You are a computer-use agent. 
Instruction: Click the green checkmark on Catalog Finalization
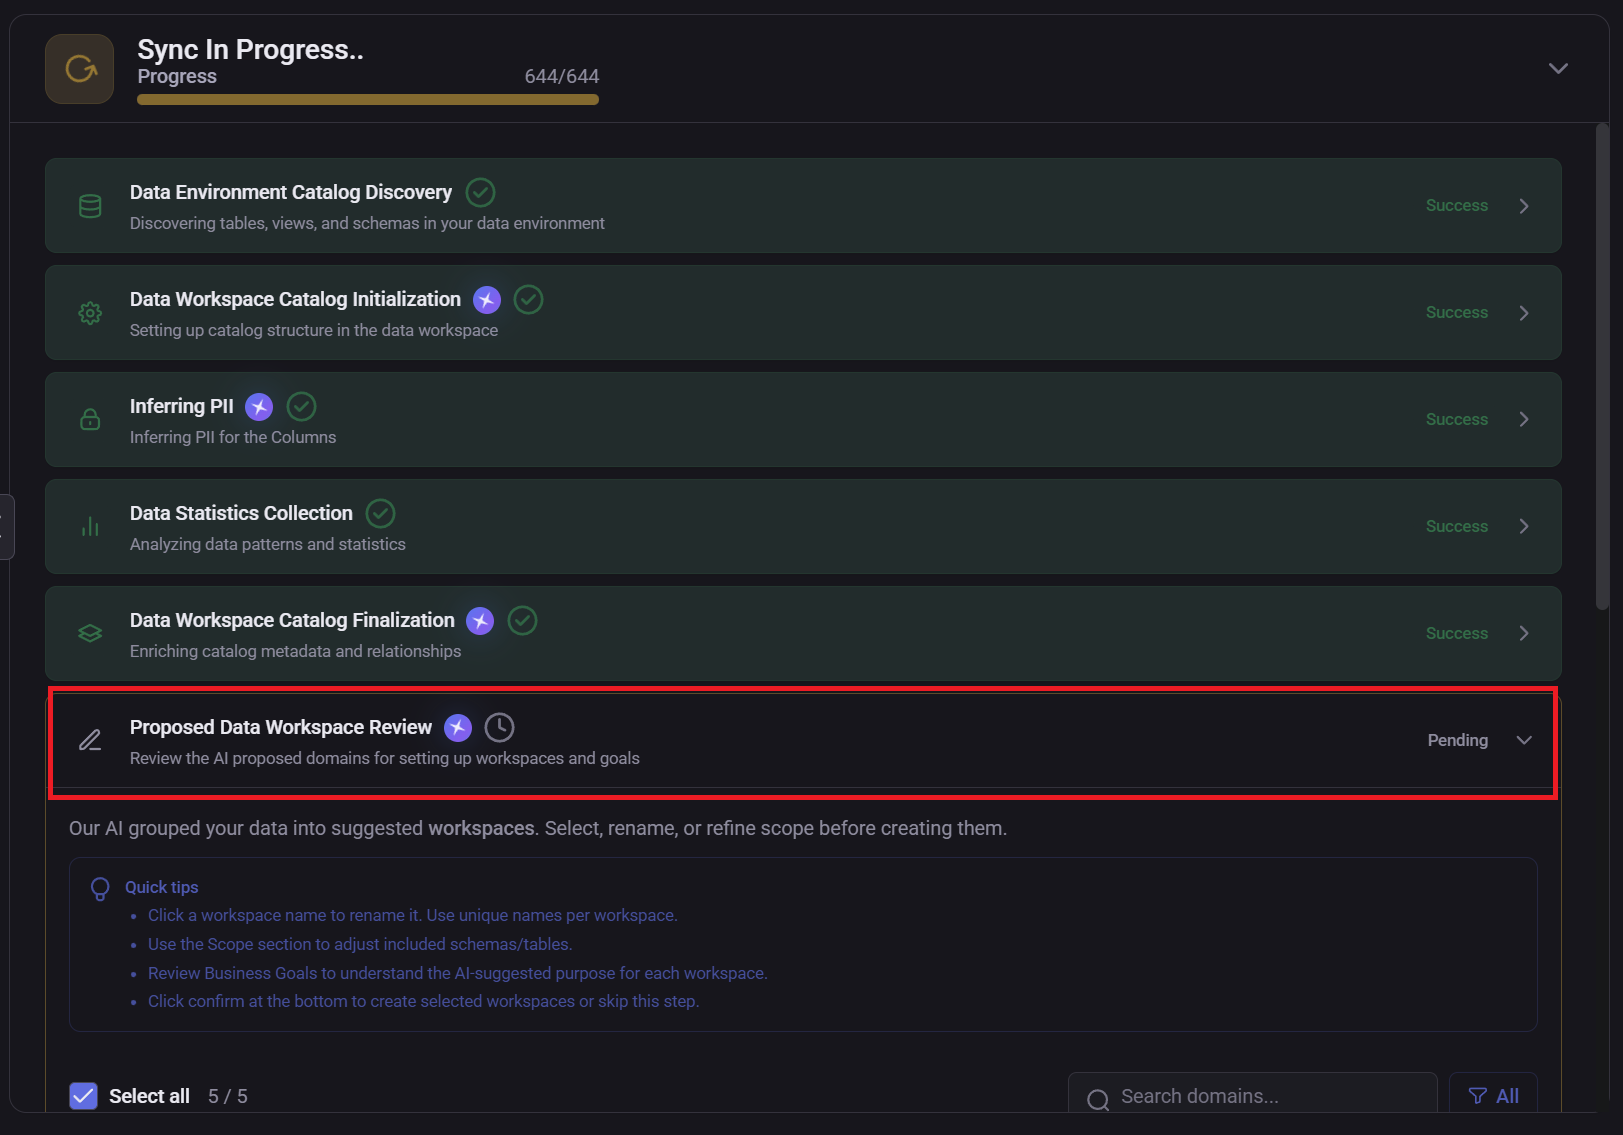pos(522,621)
